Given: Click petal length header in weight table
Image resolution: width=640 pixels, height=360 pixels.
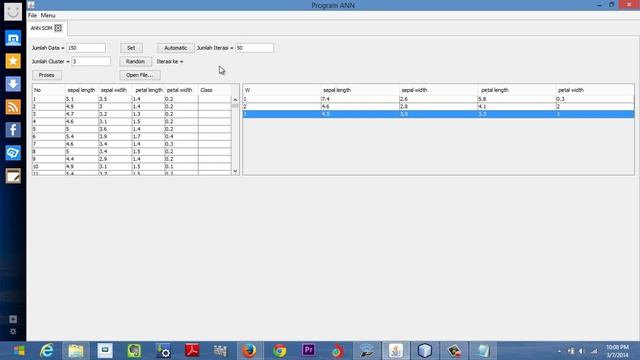Looking at the screenshot, I should point(516,90).
